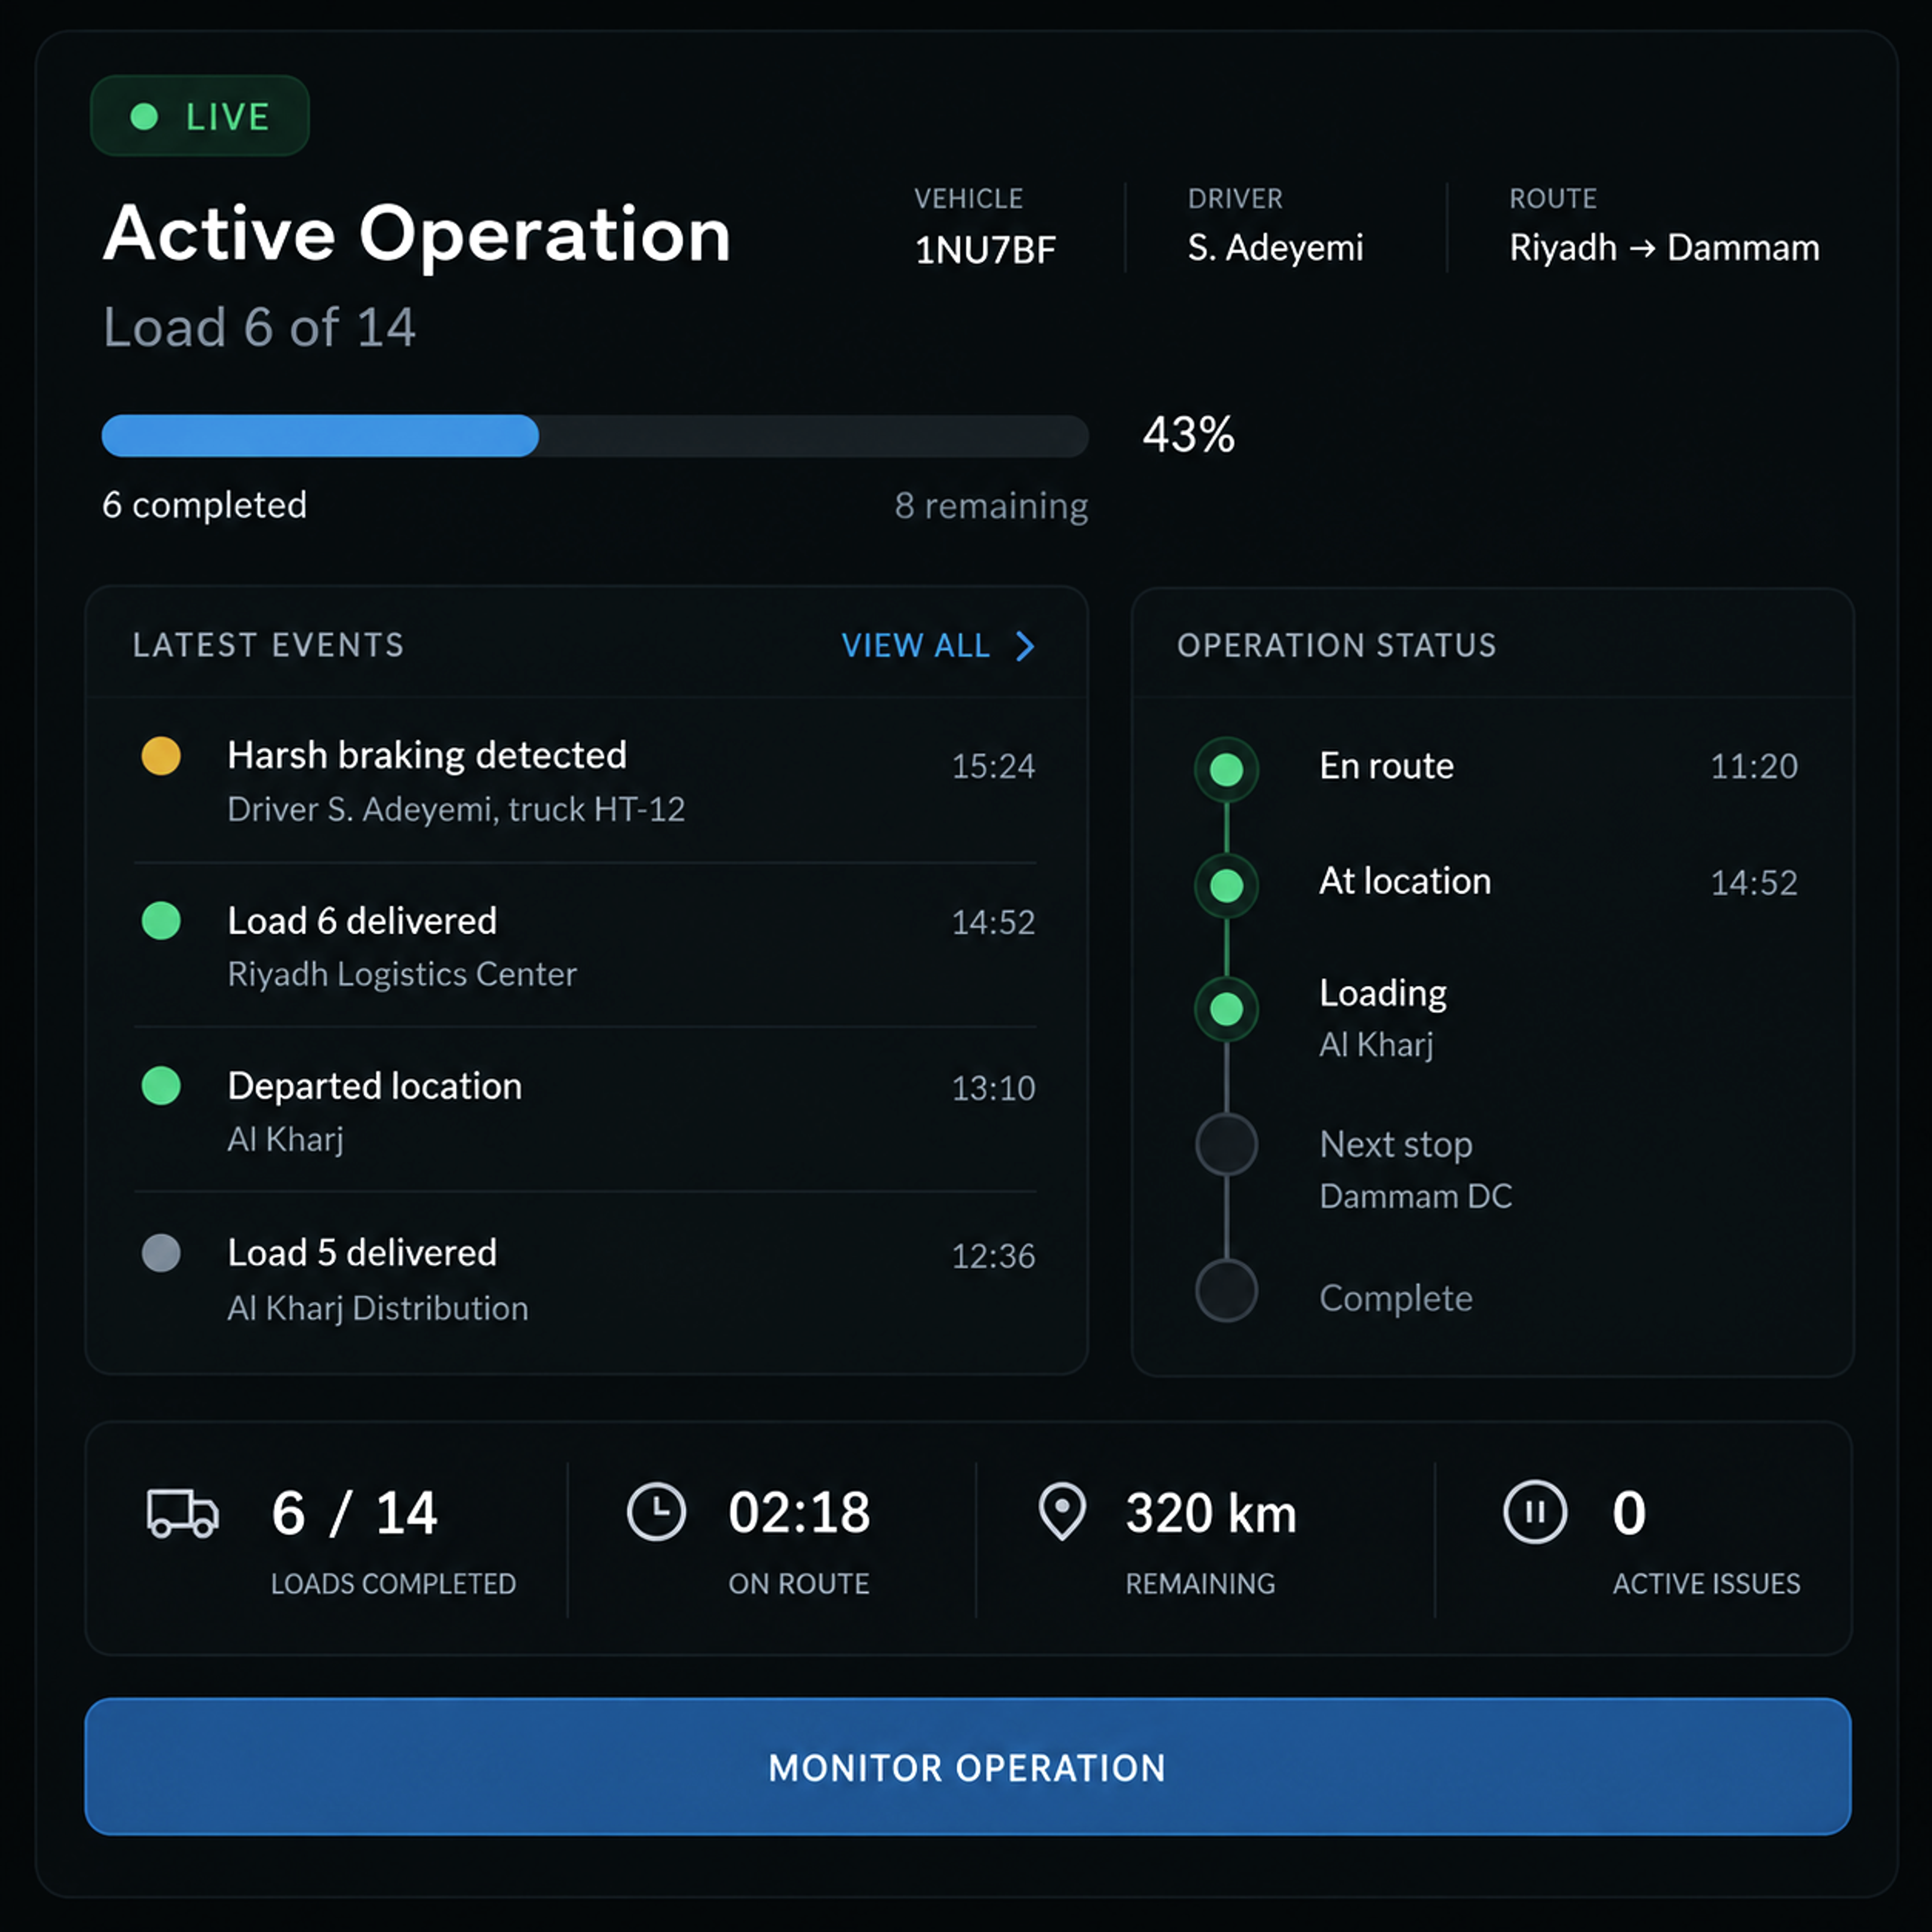Click the 8 remaining label
1932x1932 pixels.
coord(991,506)
